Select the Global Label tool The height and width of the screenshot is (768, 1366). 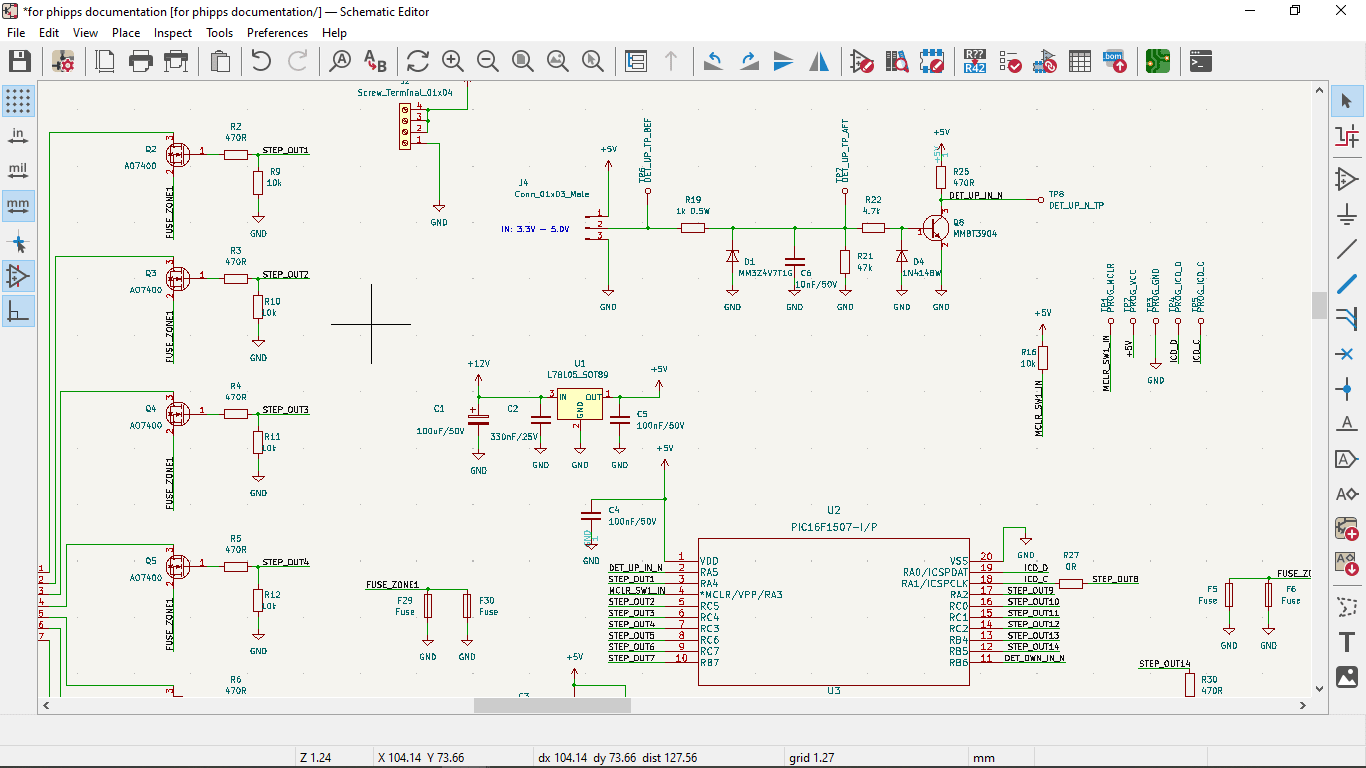pyautogui.click(x=1346, y=459)
